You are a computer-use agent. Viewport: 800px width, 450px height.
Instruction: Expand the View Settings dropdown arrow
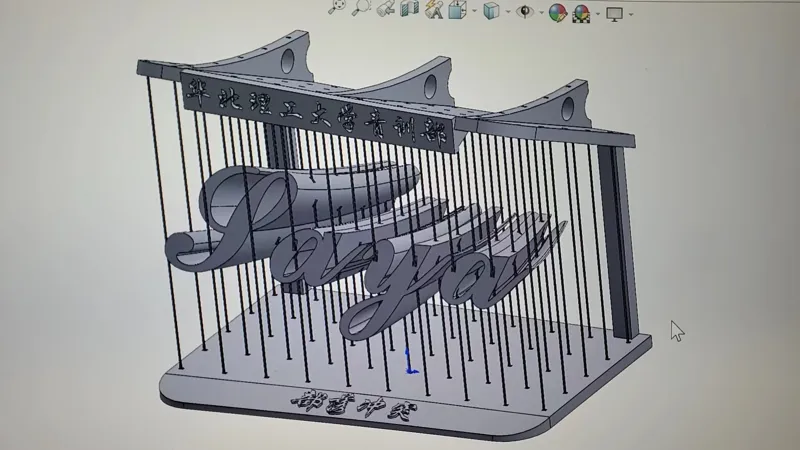pos(631,14)
